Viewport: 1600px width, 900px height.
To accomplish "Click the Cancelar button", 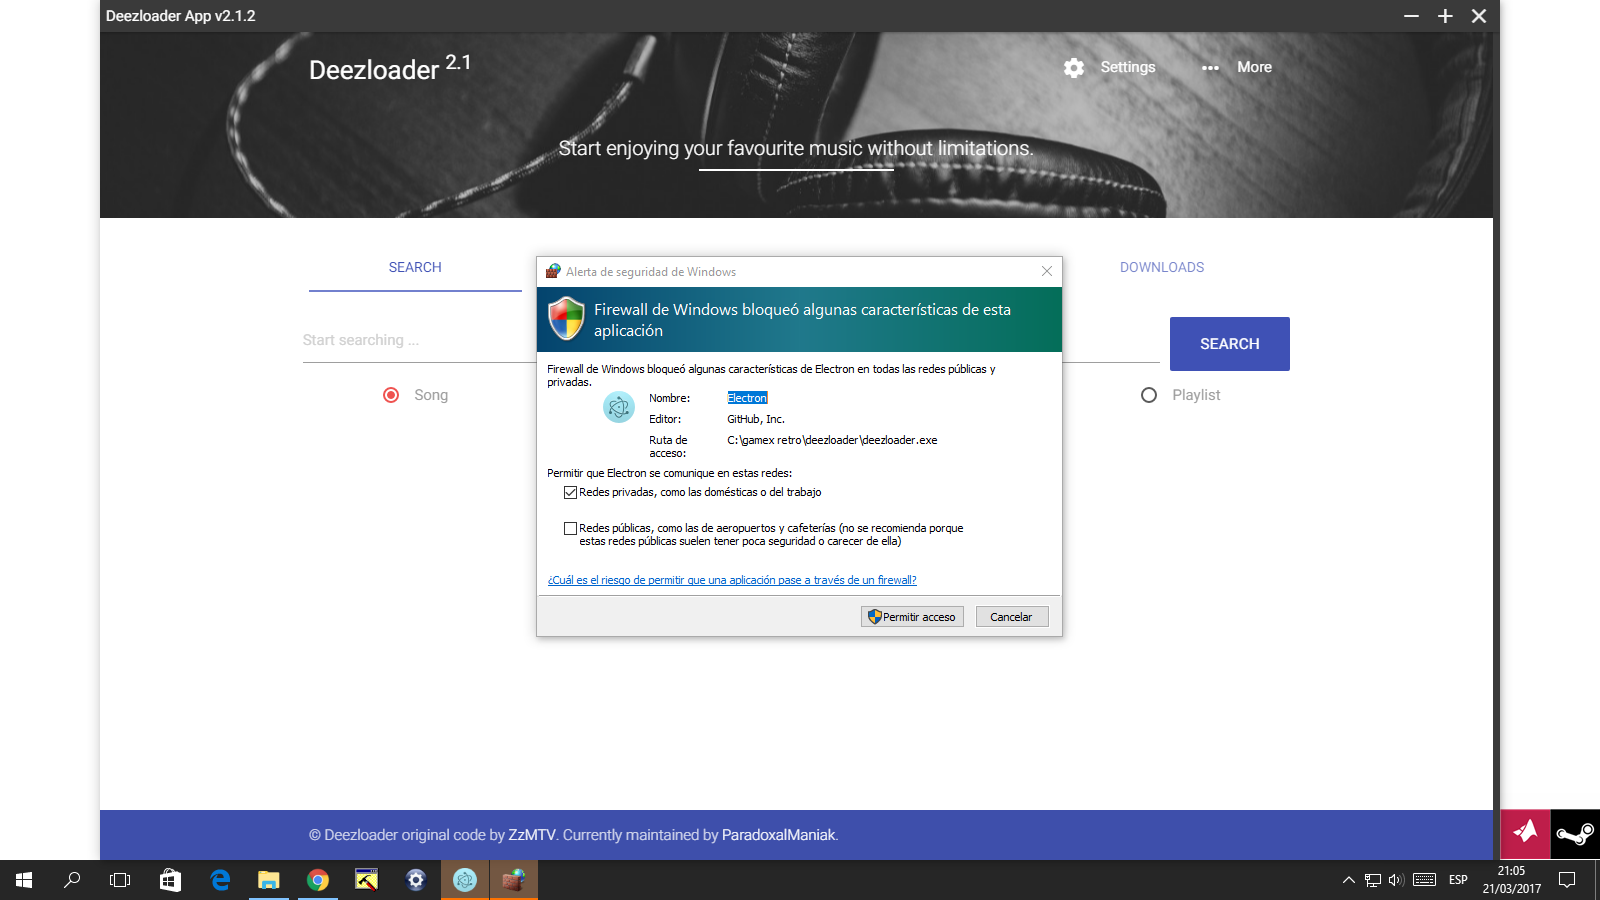I will pos(1012,617).
